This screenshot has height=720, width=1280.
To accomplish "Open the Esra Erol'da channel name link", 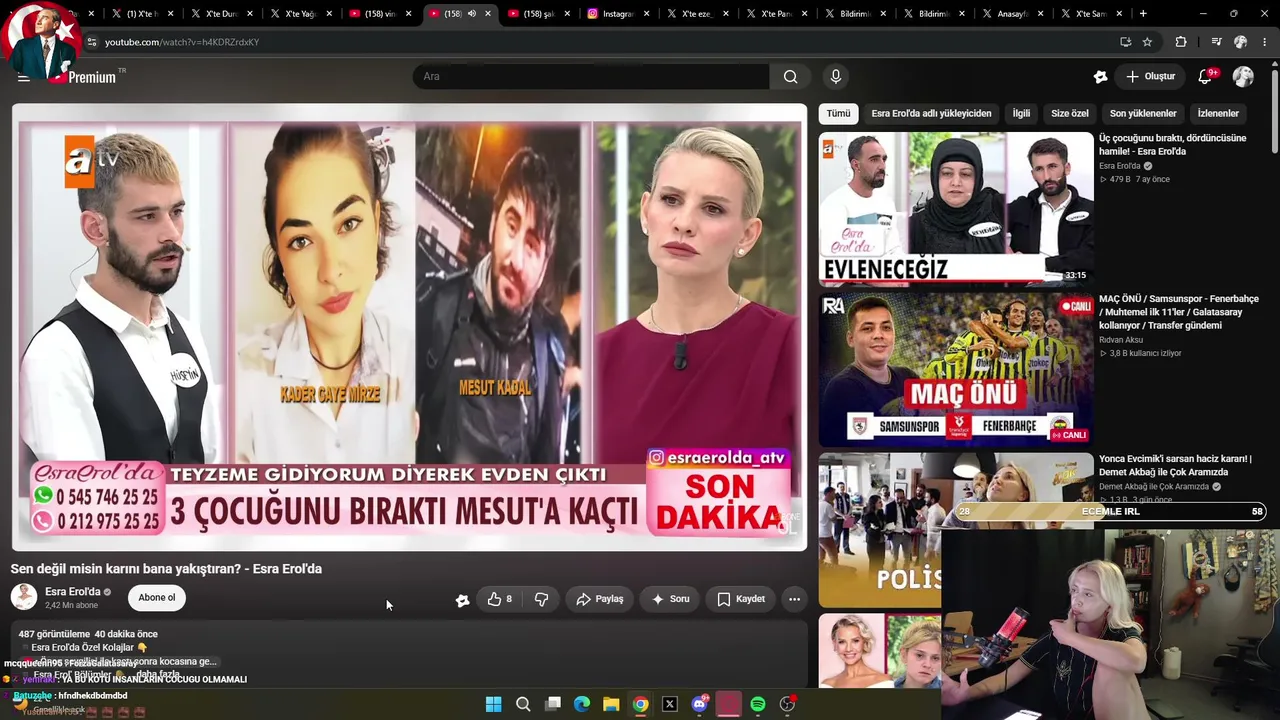I will [73, 592].
